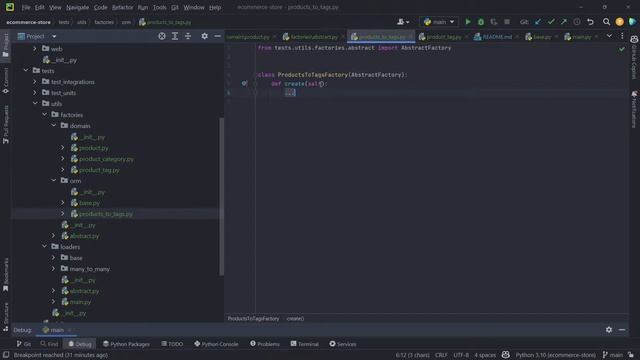Screen dimensions: 640x360
Task: Collapse all in Project tree
Action: click(x=188, y=36)
